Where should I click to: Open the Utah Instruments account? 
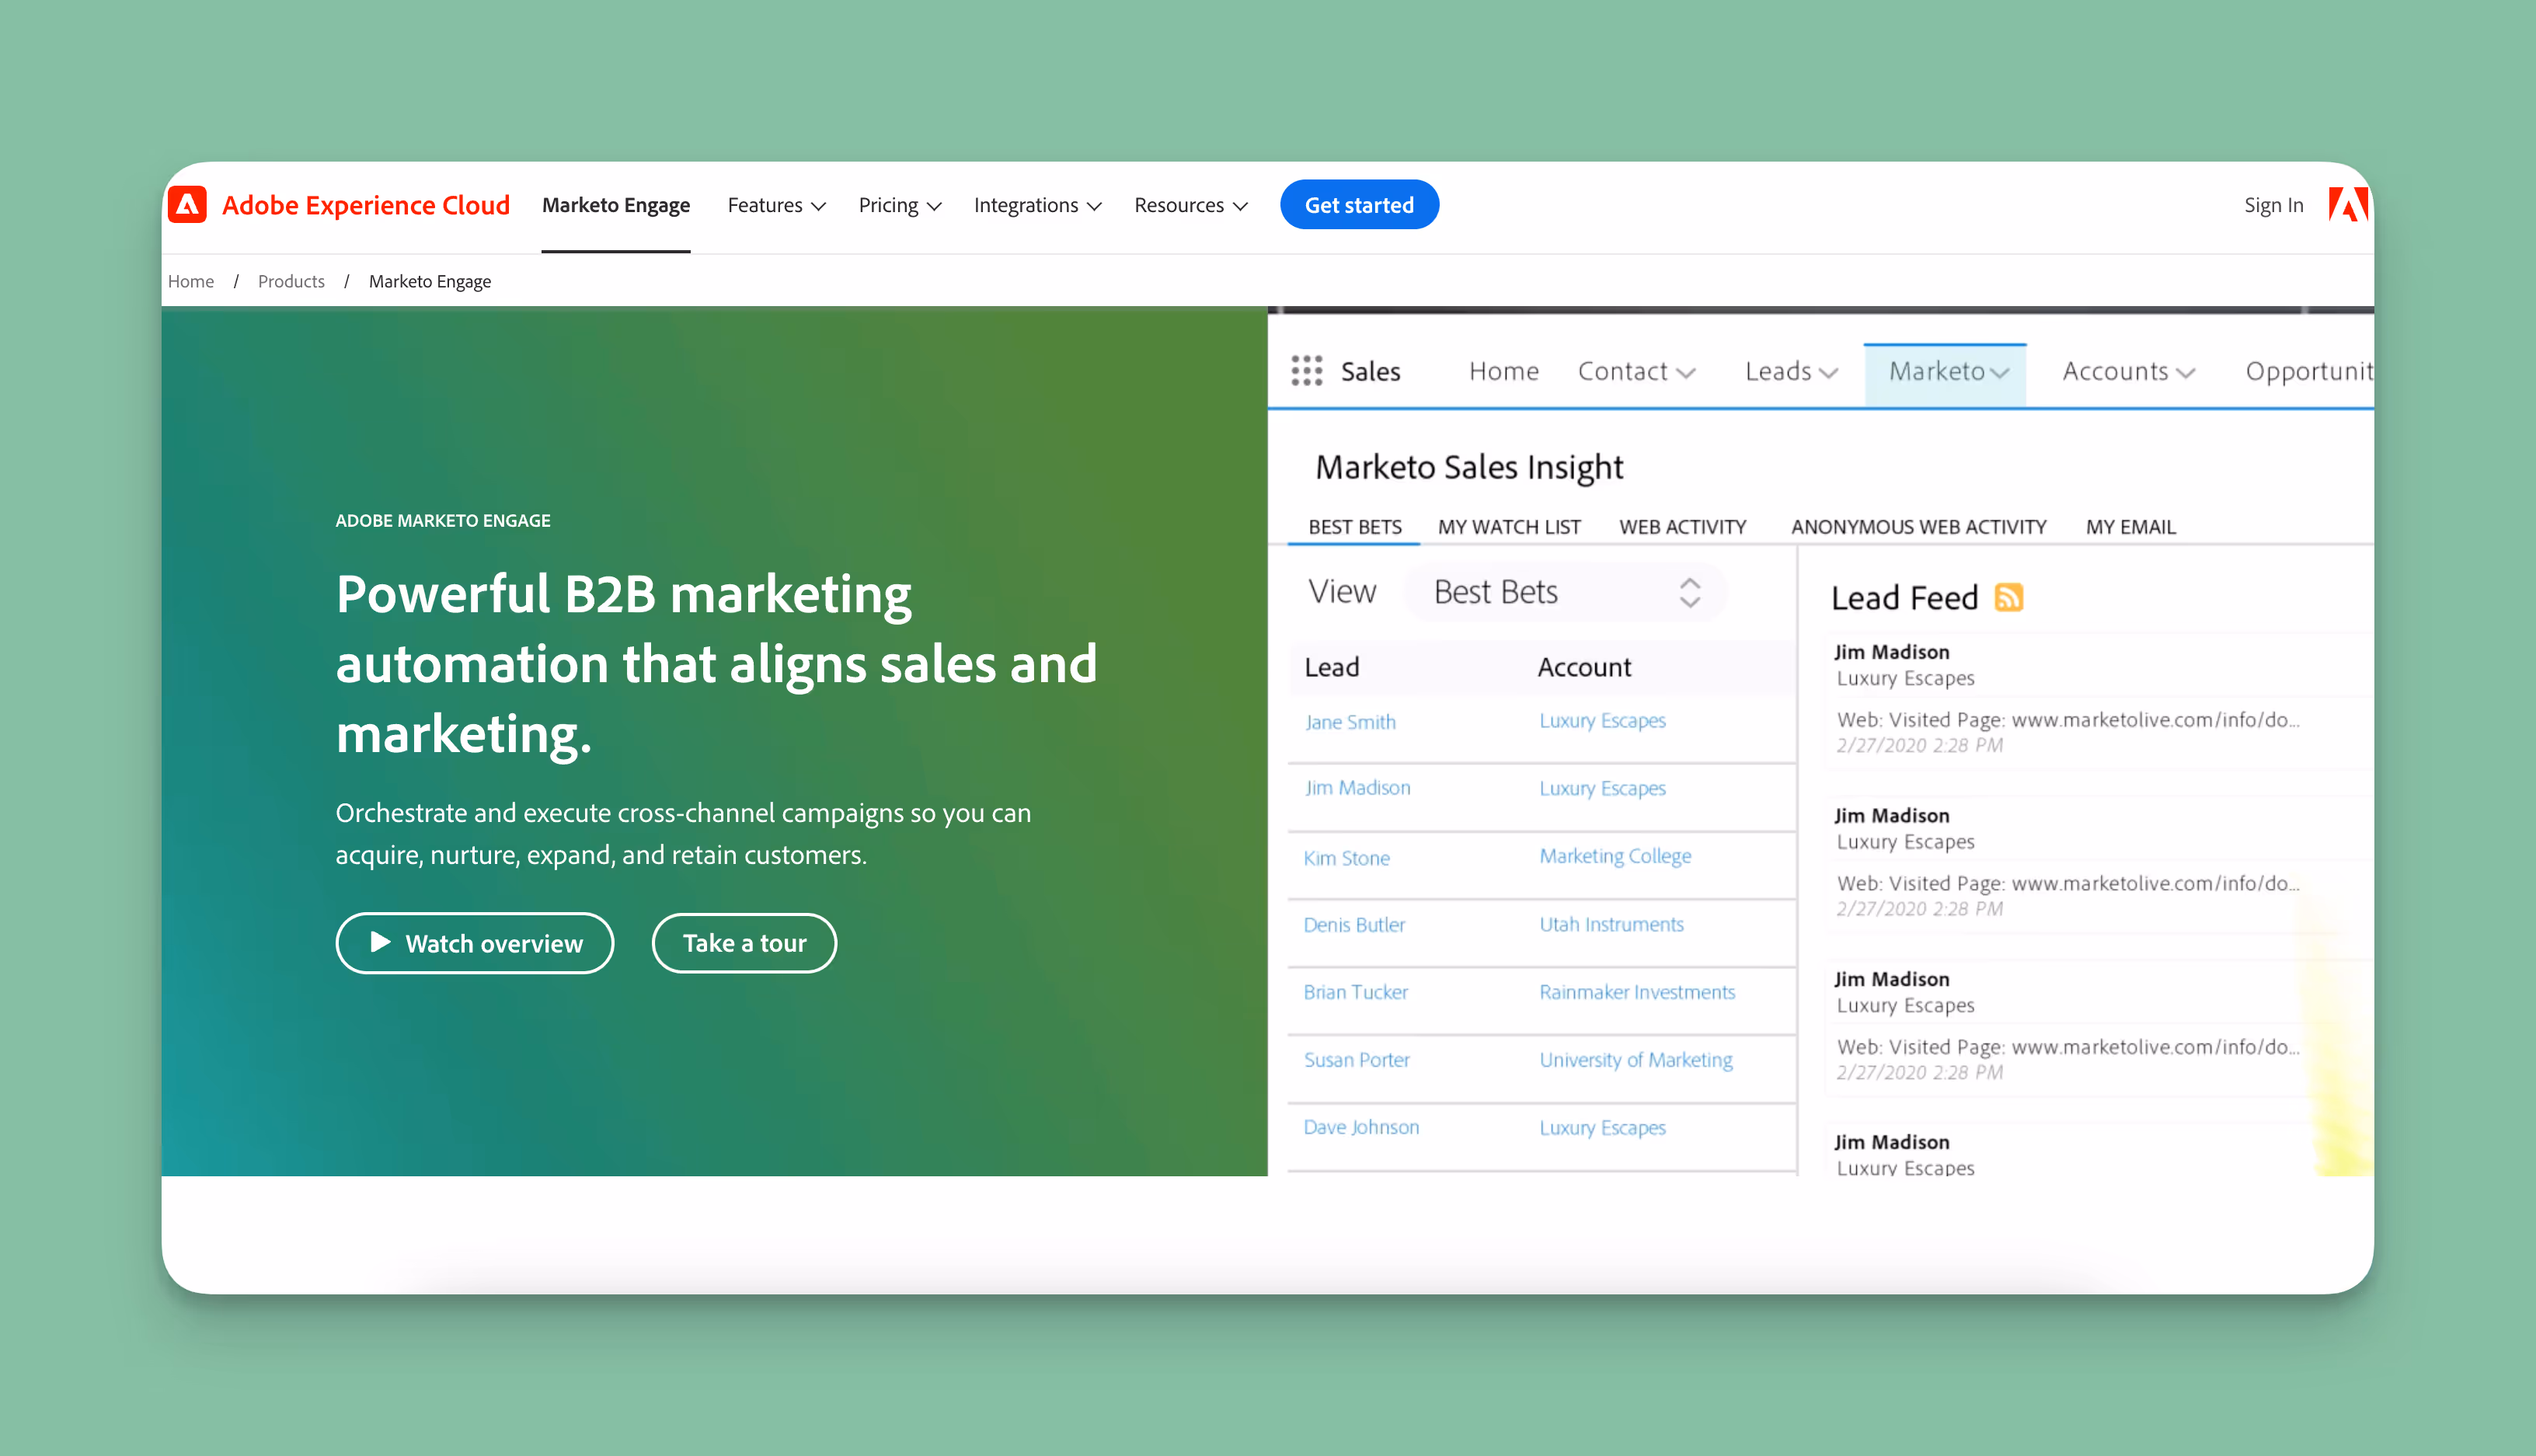tap(1611, 924)
